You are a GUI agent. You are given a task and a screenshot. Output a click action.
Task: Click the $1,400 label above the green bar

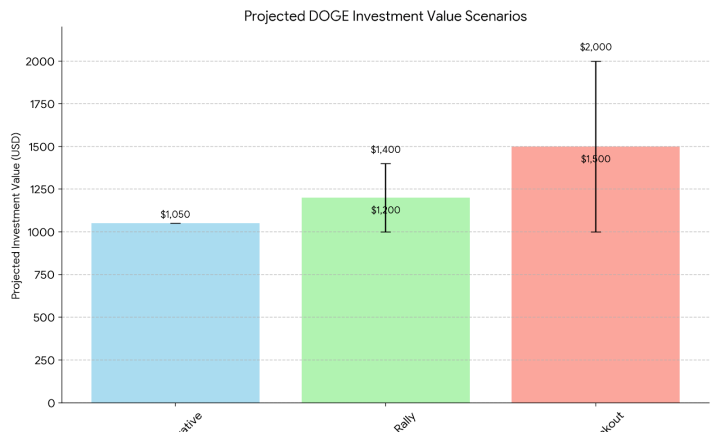click(385, 150)
